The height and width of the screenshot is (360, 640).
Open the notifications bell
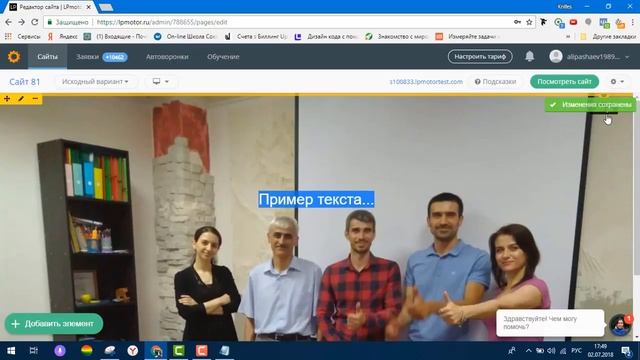point(529,56)
